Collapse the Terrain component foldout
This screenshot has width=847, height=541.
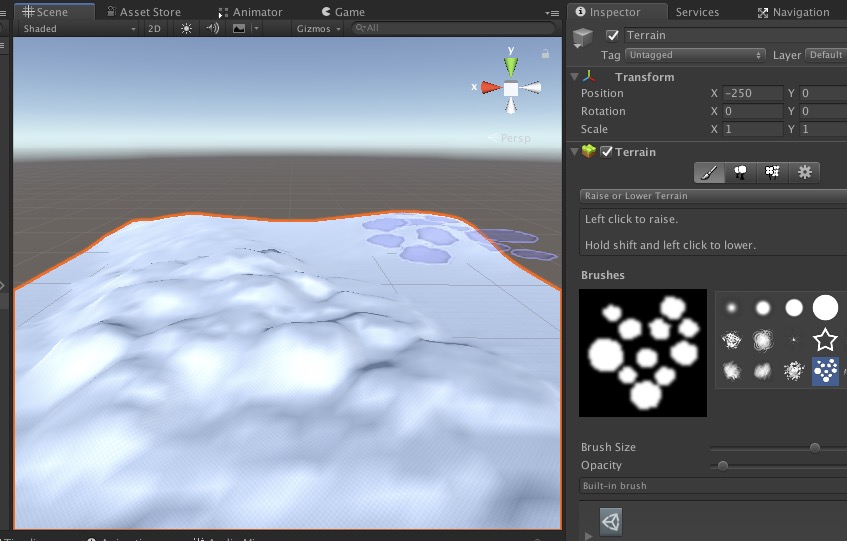[575, 152]
